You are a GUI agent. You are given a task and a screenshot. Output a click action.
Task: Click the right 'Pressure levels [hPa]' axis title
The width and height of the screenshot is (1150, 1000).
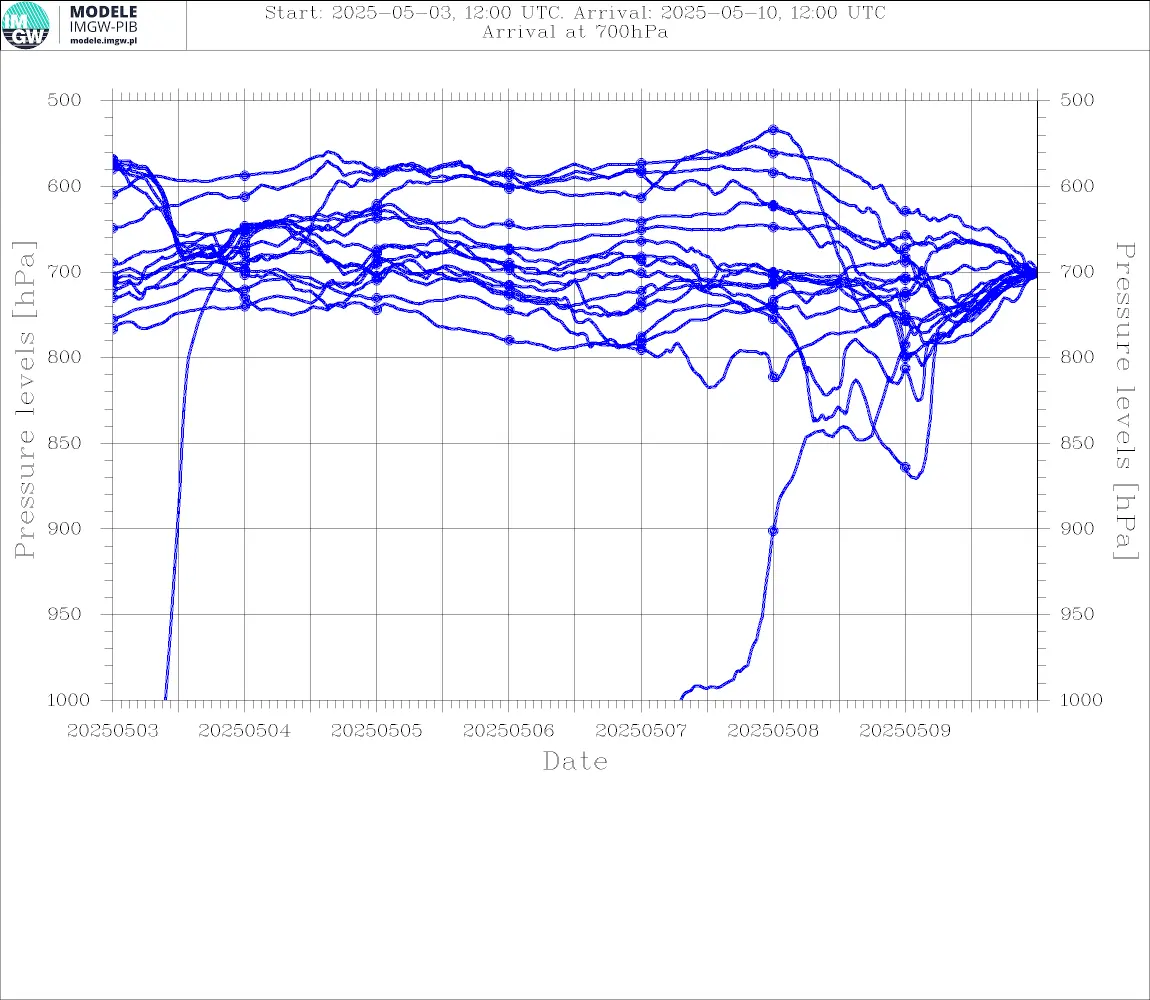click(1125, 401)
